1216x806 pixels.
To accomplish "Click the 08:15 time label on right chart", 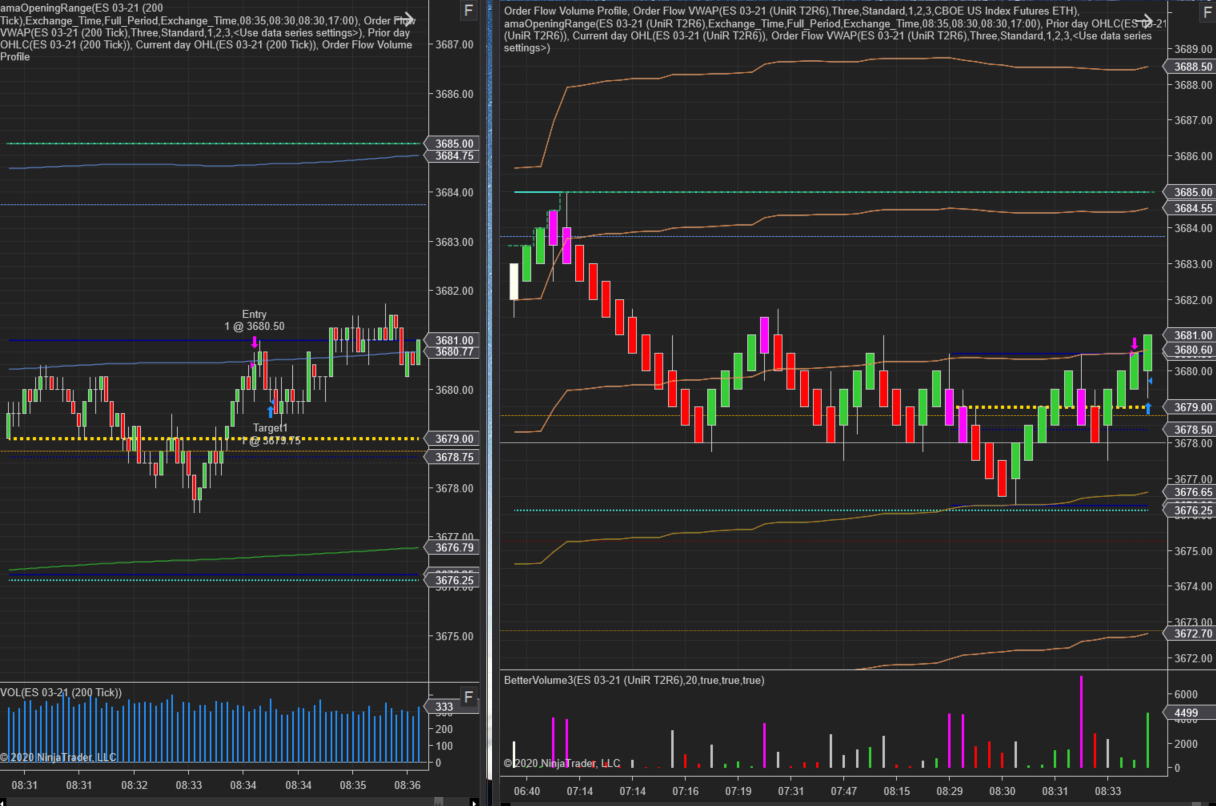I will (897, 791).
